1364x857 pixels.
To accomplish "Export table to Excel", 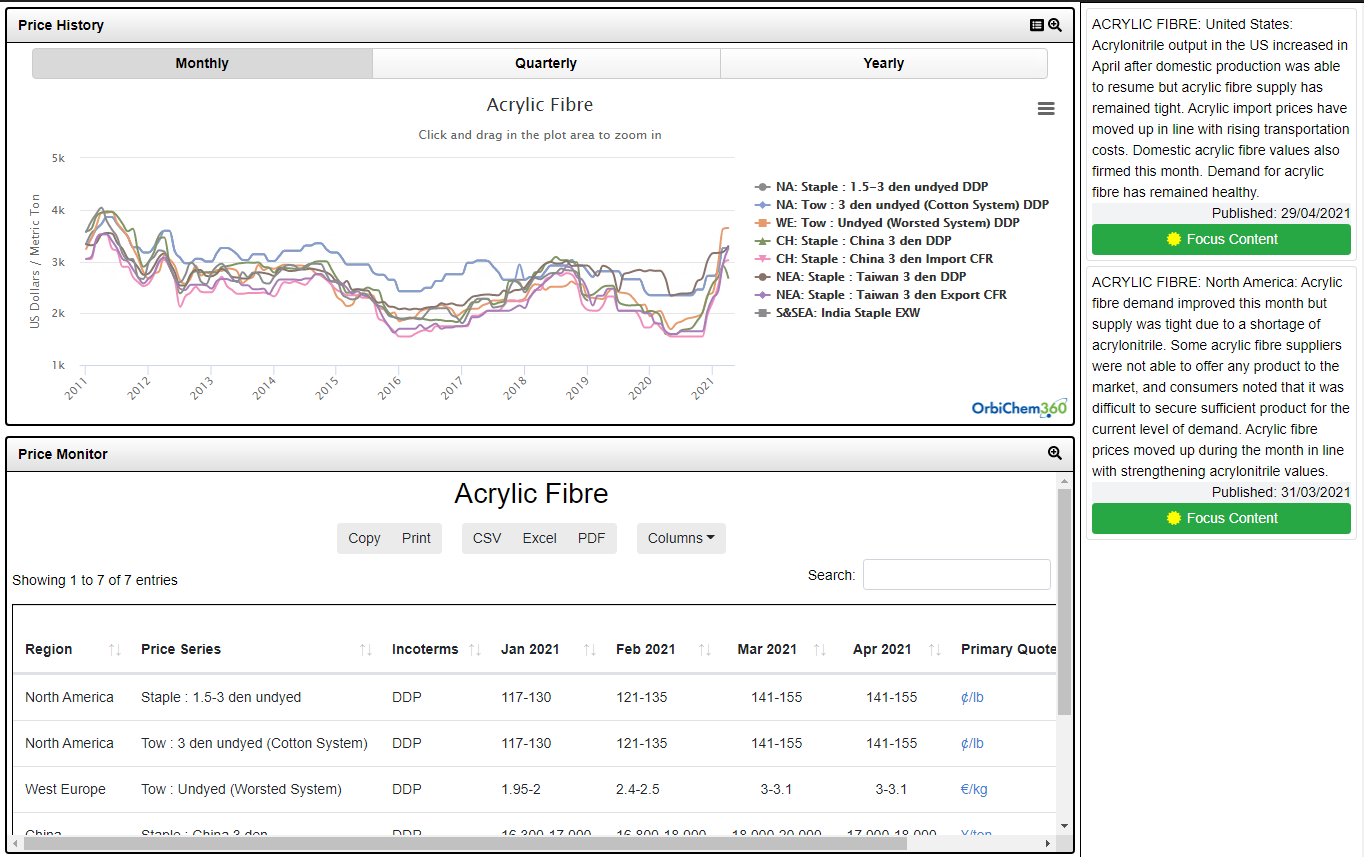I will pos(539,538).
